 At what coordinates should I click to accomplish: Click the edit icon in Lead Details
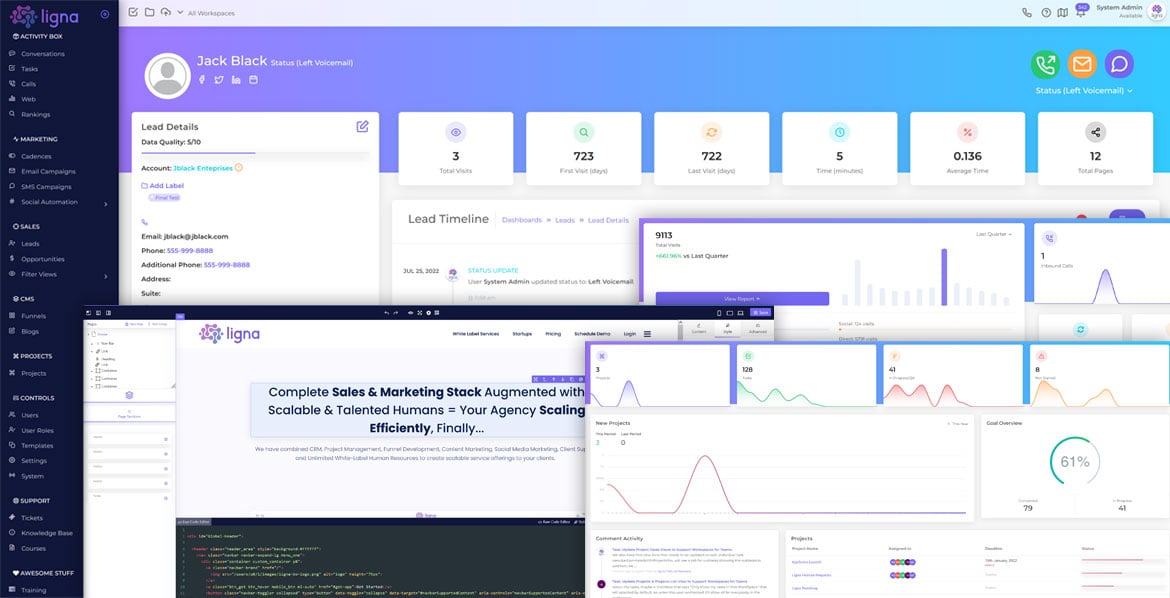(x=363, y=126)
